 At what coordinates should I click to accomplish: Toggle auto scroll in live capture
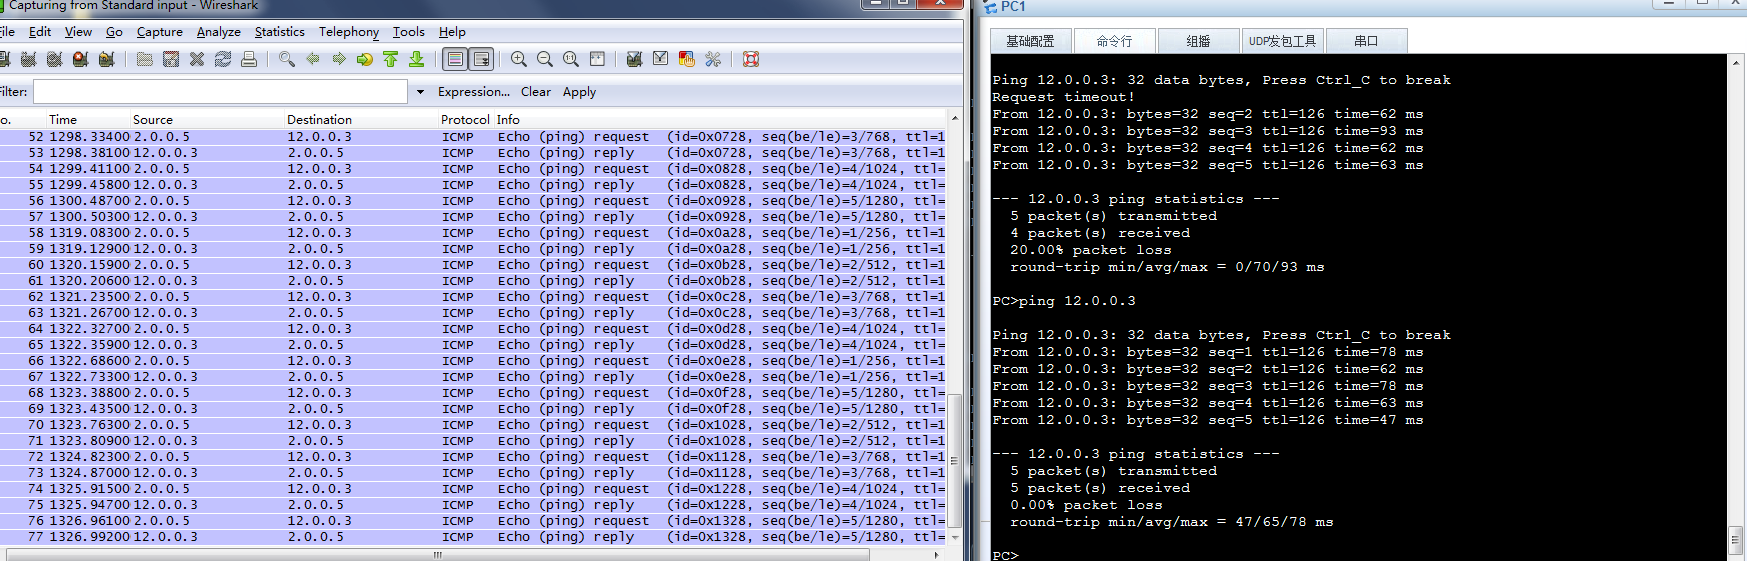pos(481,60)
